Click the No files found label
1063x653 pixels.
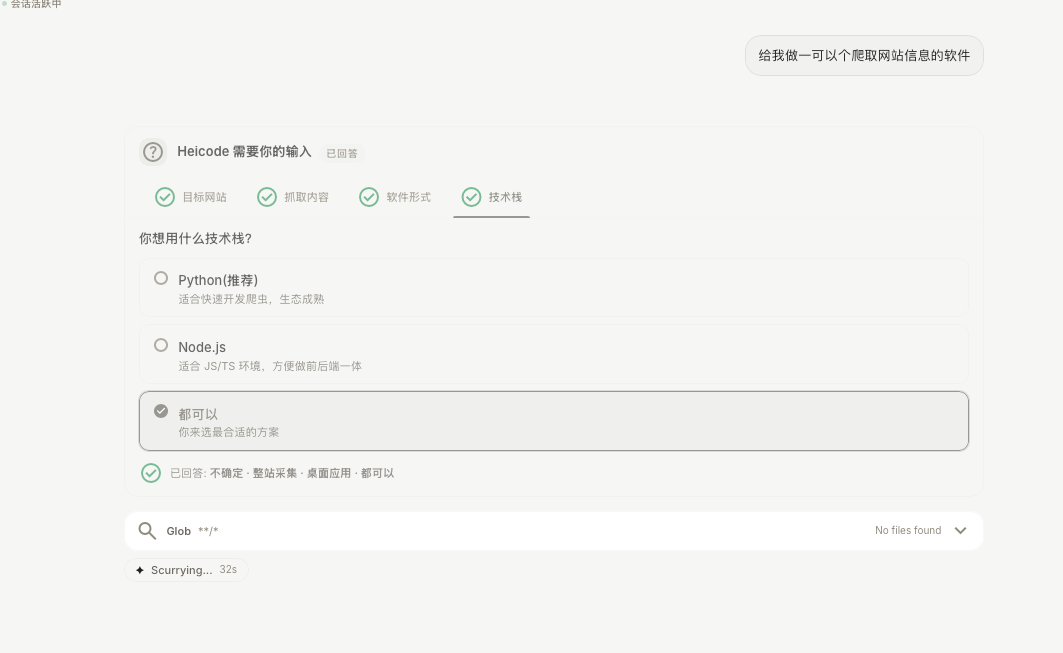coord(908,530)
